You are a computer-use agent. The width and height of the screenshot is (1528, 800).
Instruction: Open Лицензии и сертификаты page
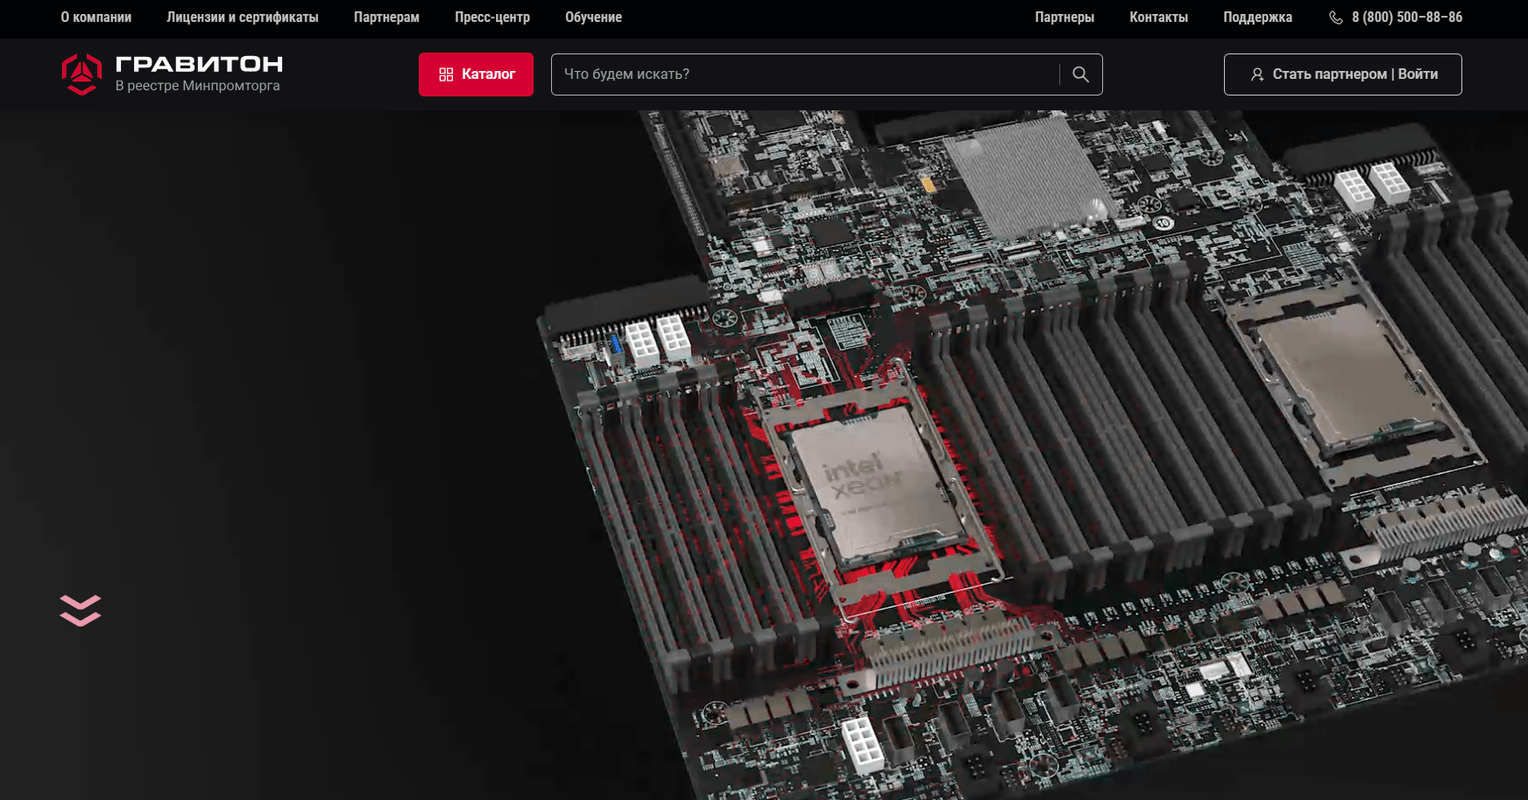pyautogui.click(x=243, y=17)
